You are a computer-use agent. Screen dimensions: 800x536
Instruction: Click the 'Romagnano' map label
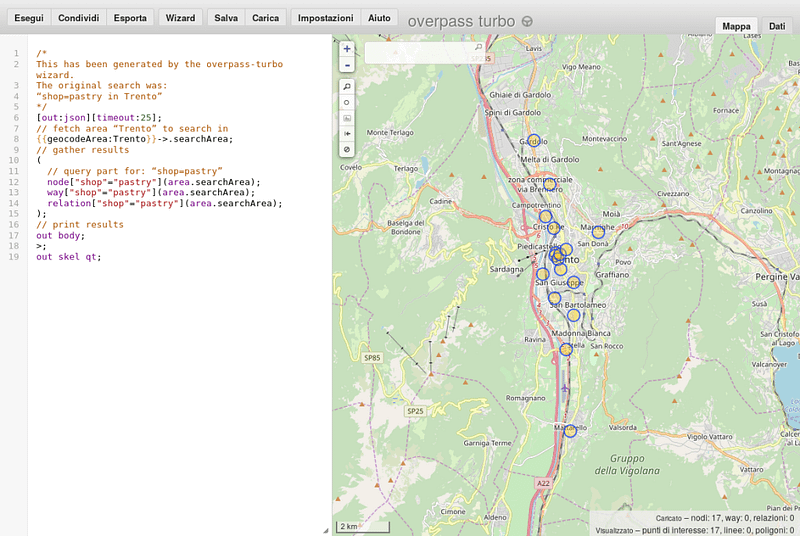(x=526, y=398)
